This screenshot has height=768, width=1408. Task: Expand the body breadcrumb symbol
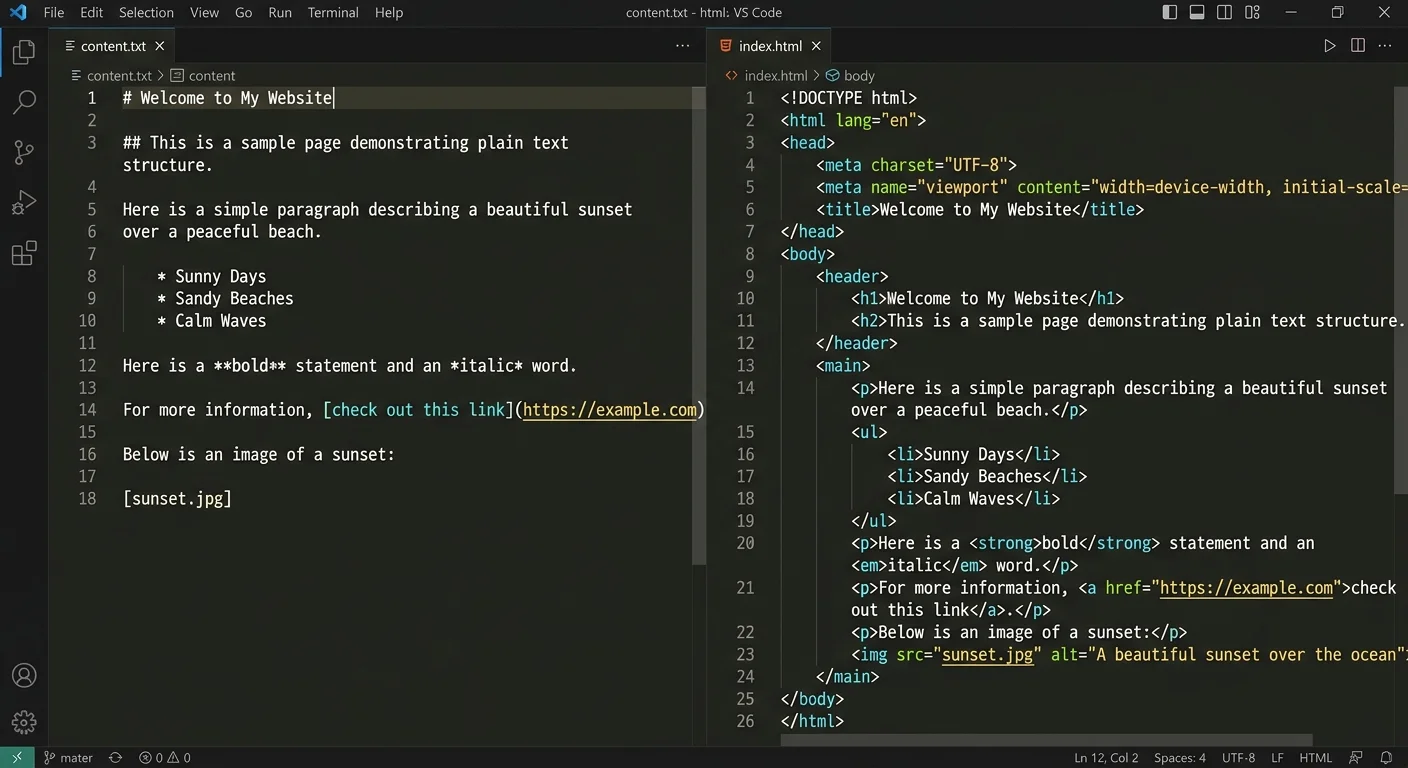click(x=850, y=76)
